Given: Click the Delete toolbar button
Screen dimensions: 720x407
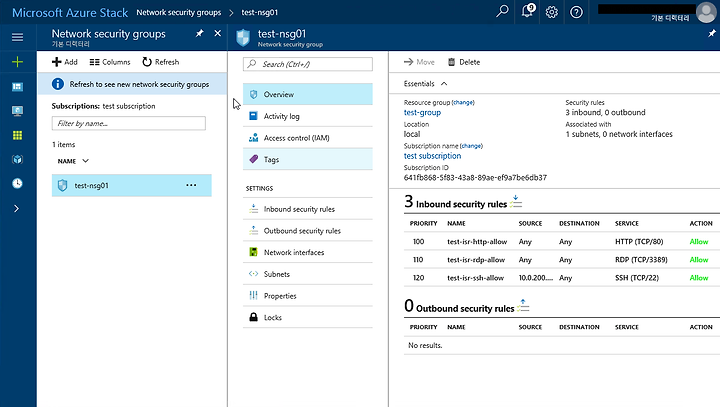Looking at the screenshot, I should [x=464, y=62].
